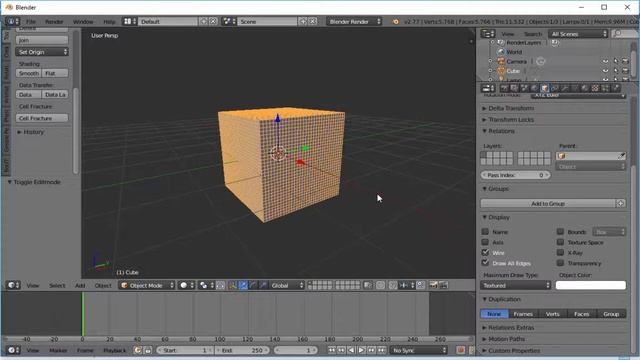The height and width of the screenshot is (360, 640).
Task: Open the Particles properties tab icon
Action: [605, 88]
